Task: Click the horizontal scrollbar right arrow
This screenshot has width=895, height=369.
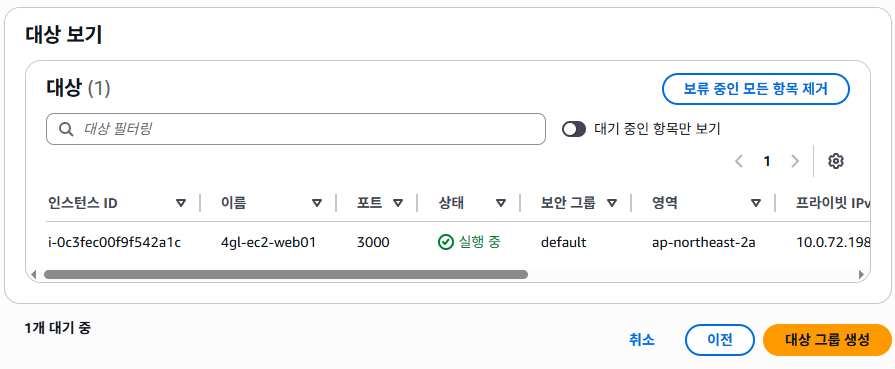Action: tap(861, 275)
